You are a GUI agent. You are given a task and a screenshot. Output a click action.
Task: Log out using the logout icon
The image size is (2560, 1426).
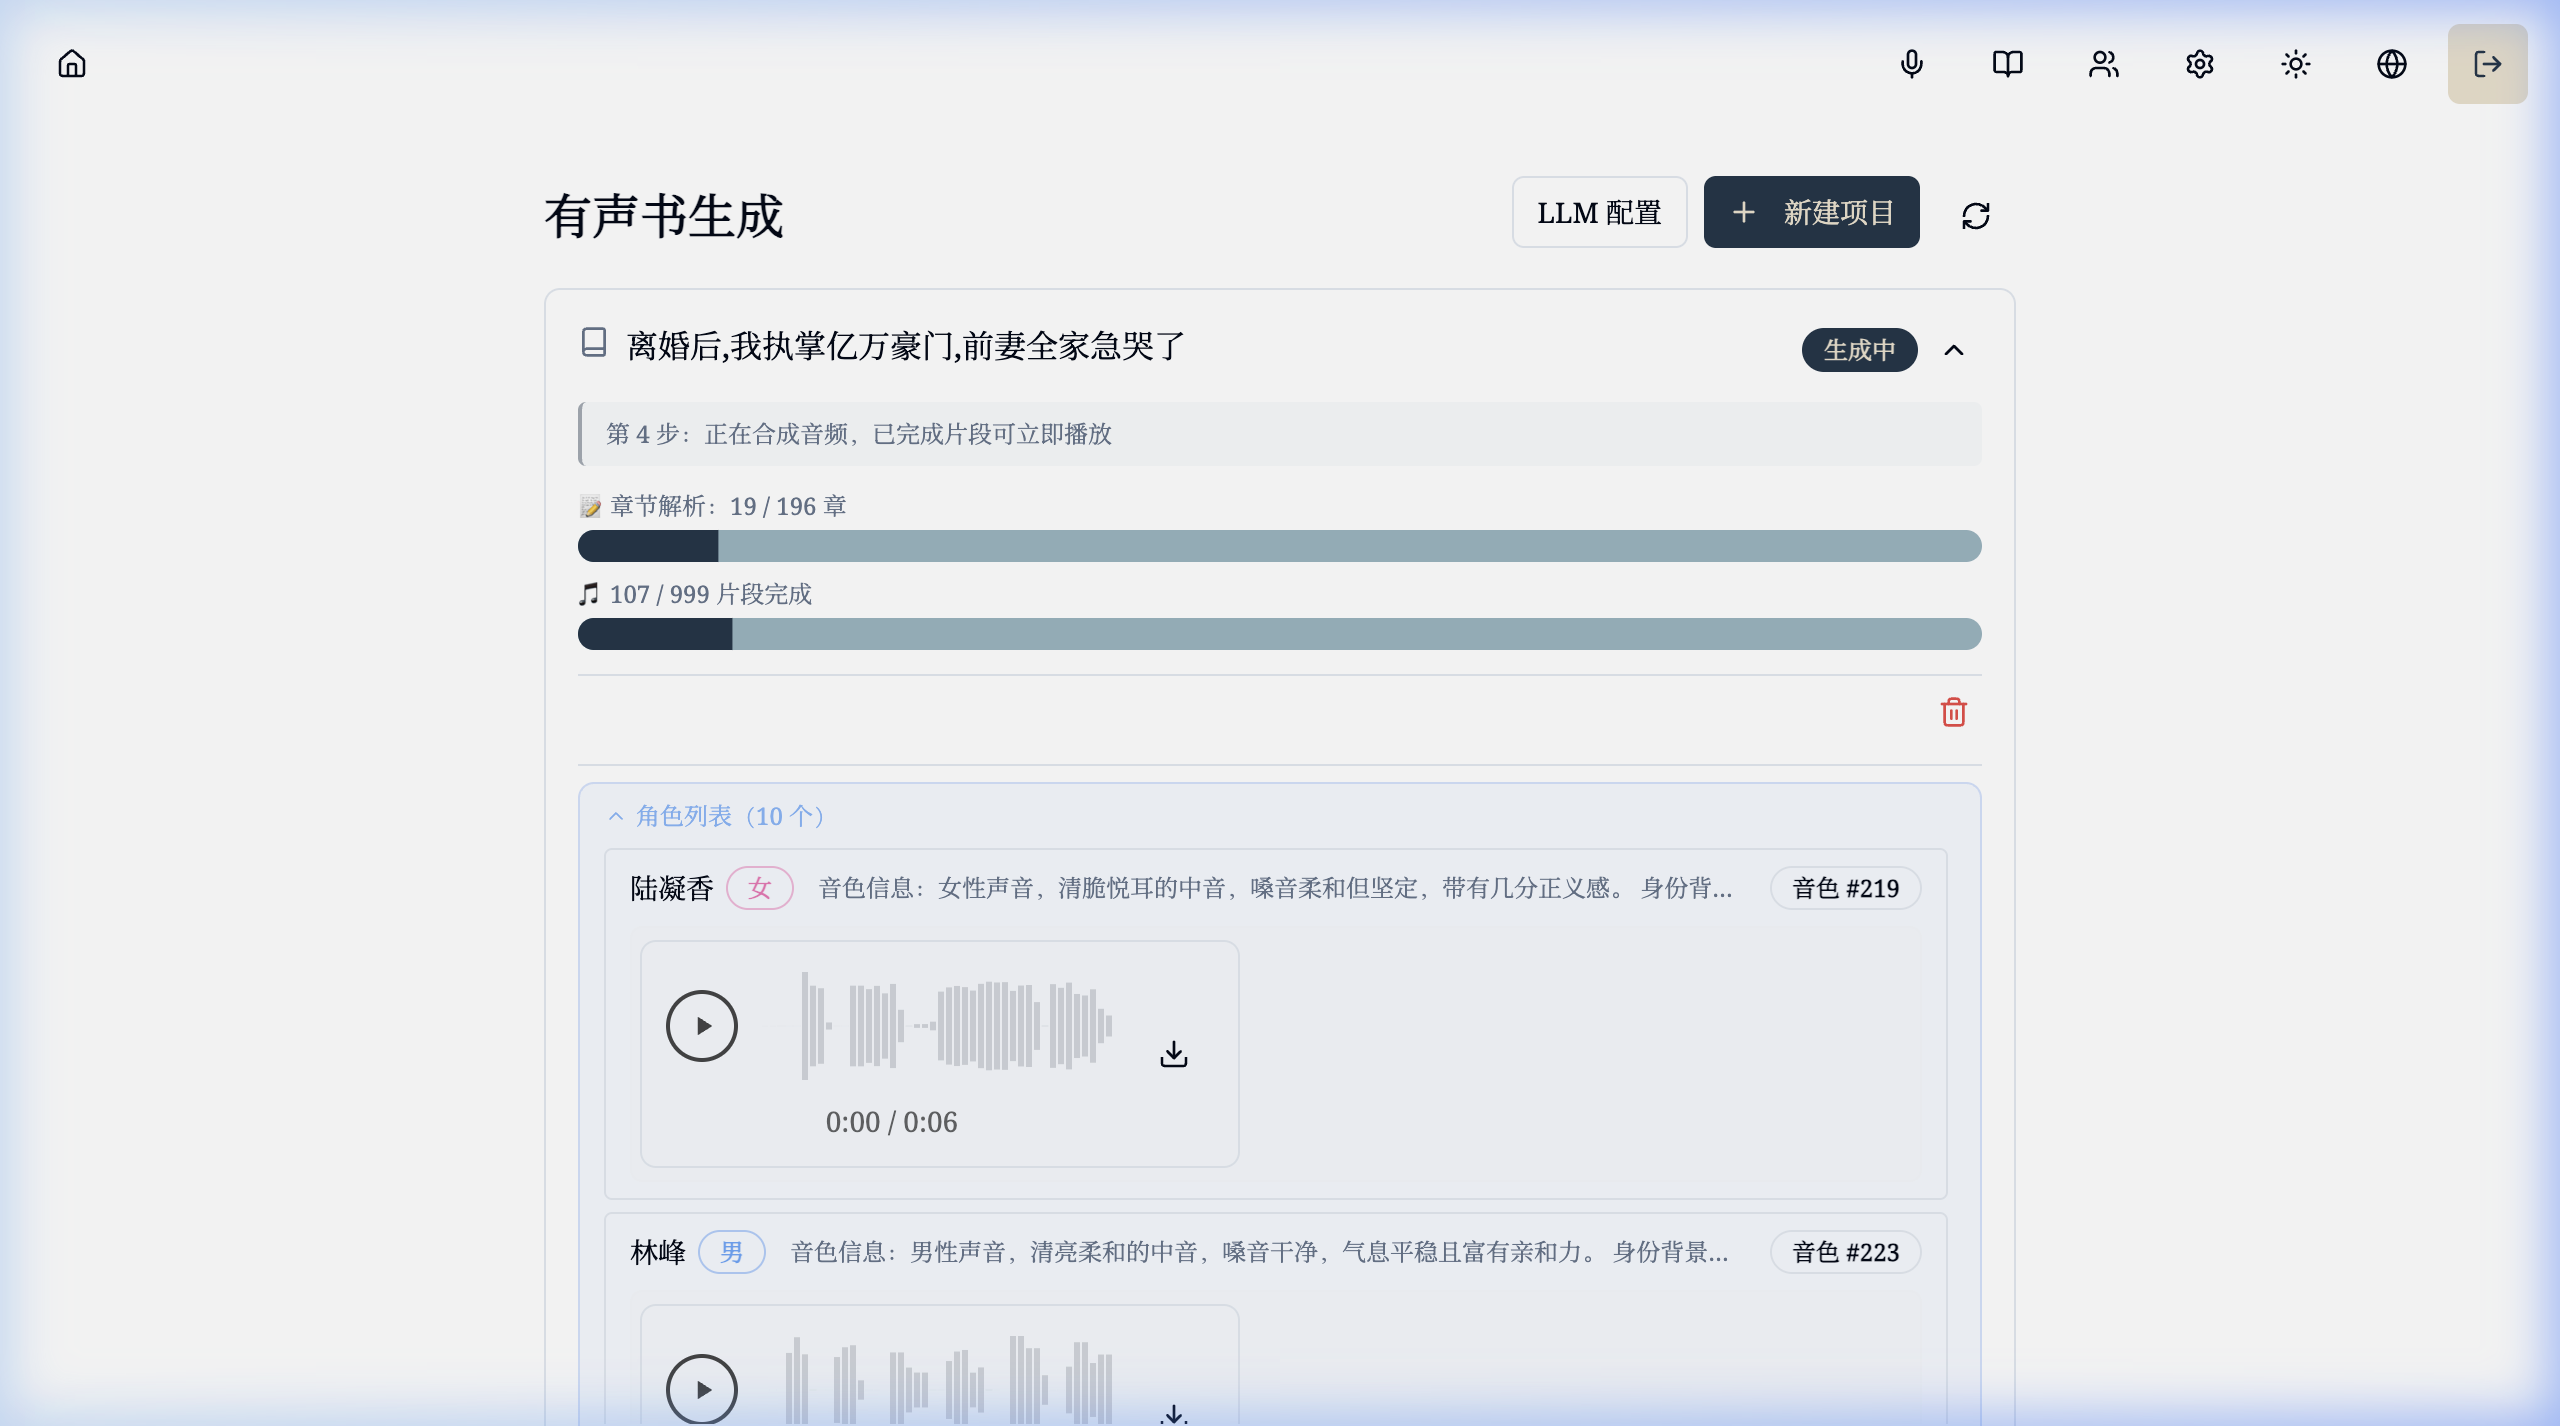(x=2486, y=63)
